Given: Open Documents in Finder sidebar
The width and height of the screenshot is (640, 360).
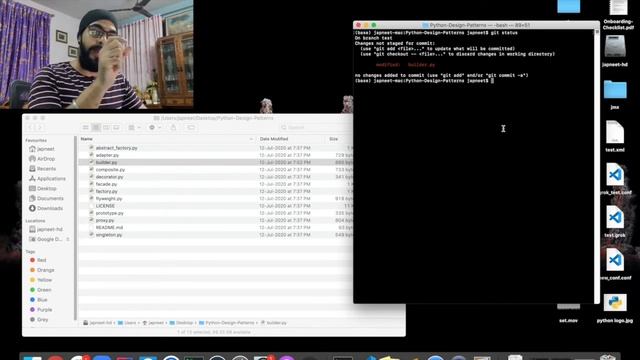Looking at the screenshot, I should [47, 198].
